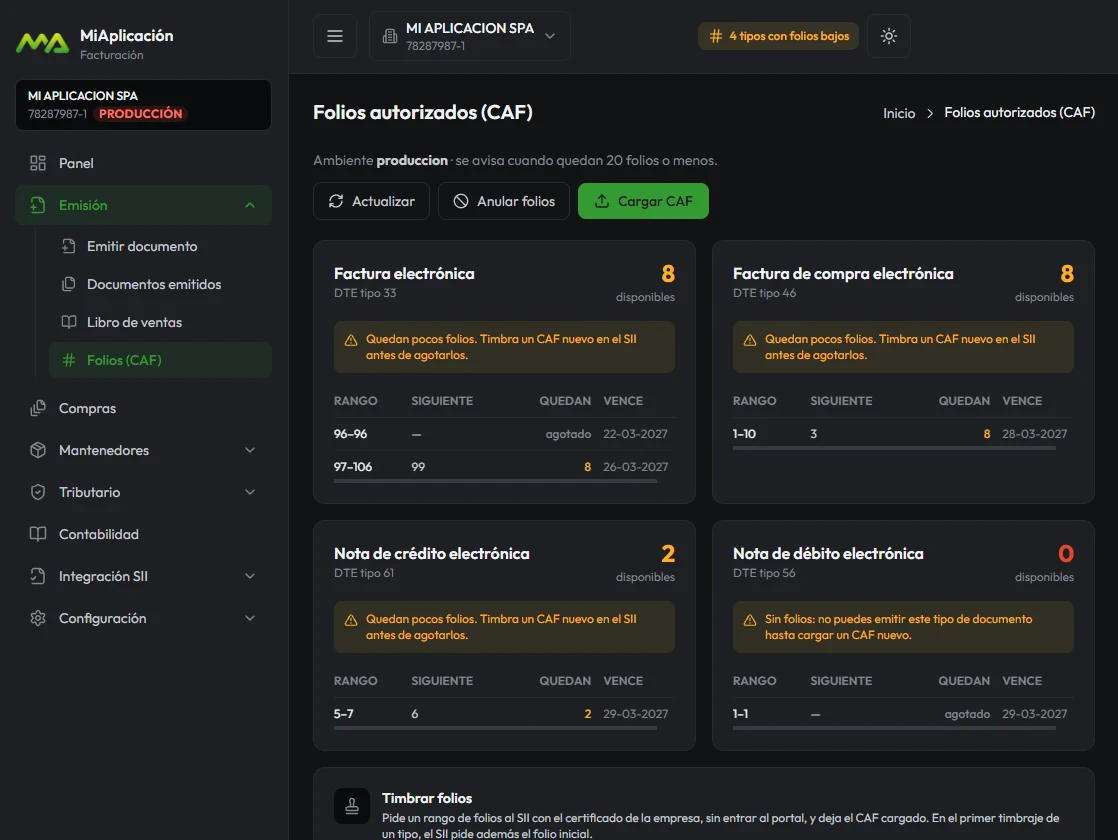The height and width of the screenshot is (840, 1118).
Task: Click the warning icon in Factura electrónica card
Action: 351,340
